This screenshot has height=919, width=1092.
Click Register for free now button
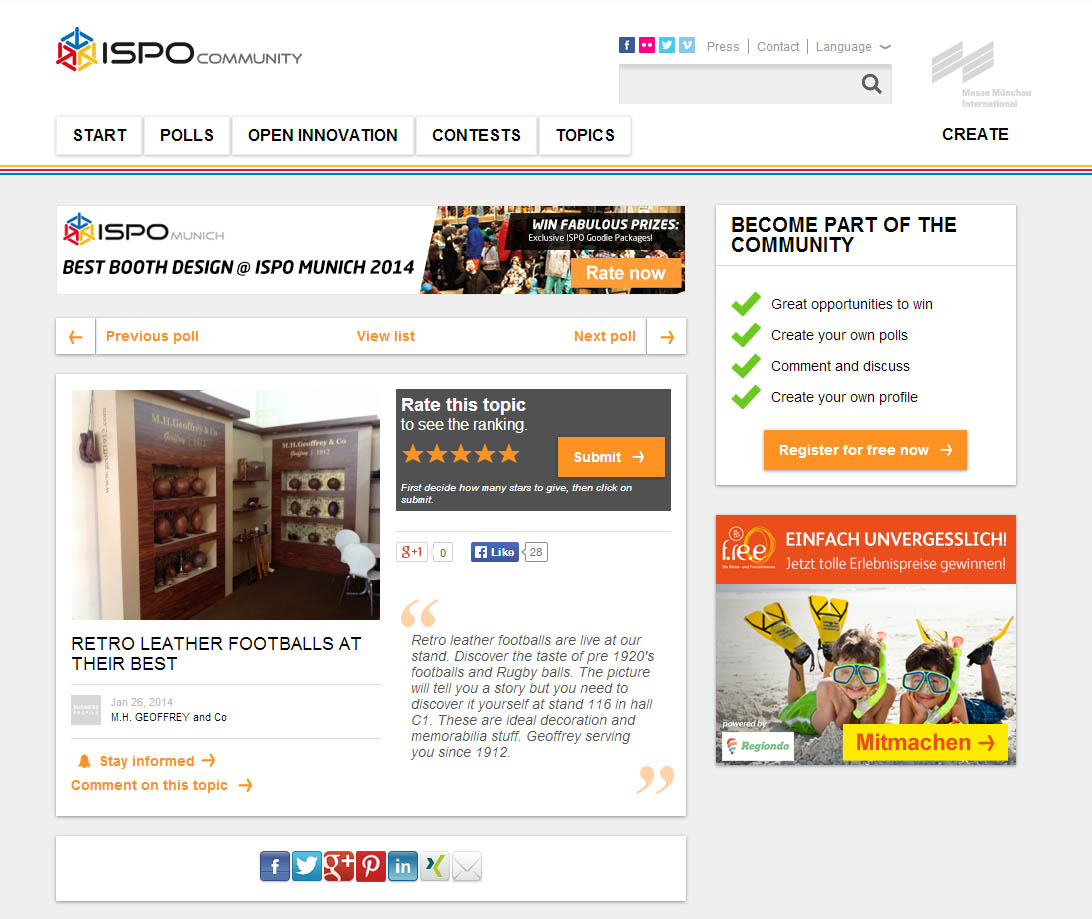point(865,450)
